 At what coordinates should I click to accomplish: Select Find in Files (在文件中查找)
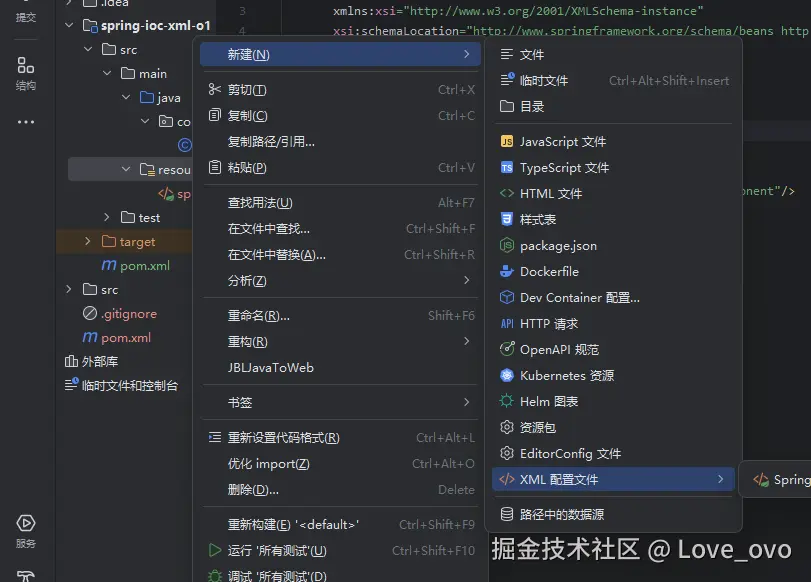coord(340,228)
